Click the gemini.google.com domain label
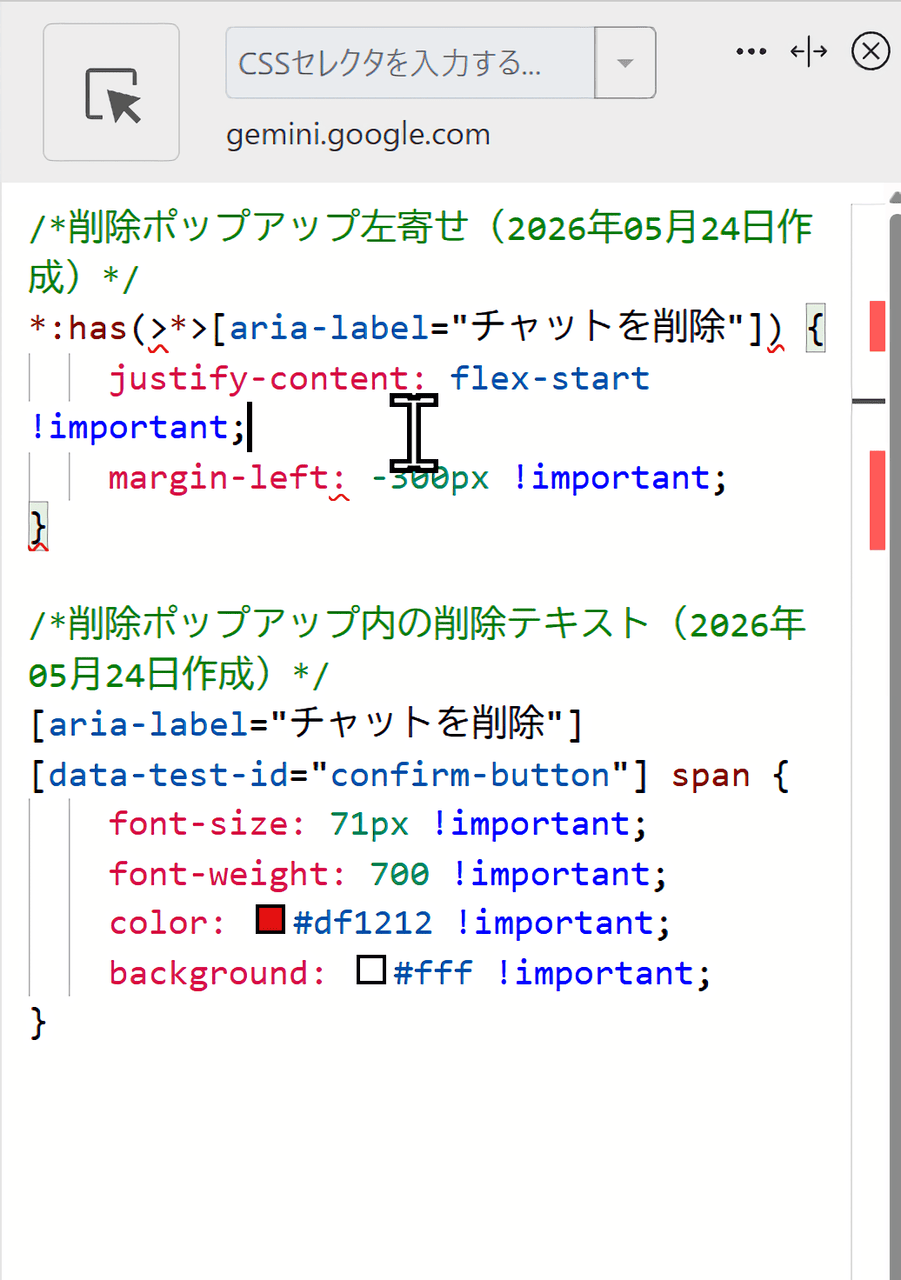 358,135
